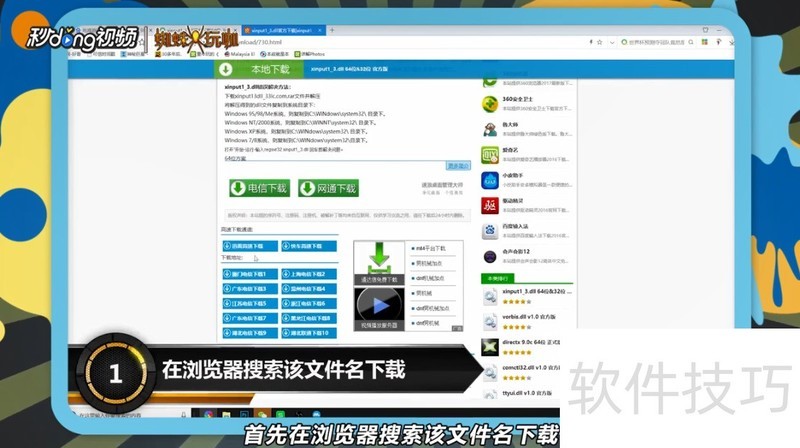Screen dimensions: 800x448
Task: Click the browser search box
Action: coord(657,42)
